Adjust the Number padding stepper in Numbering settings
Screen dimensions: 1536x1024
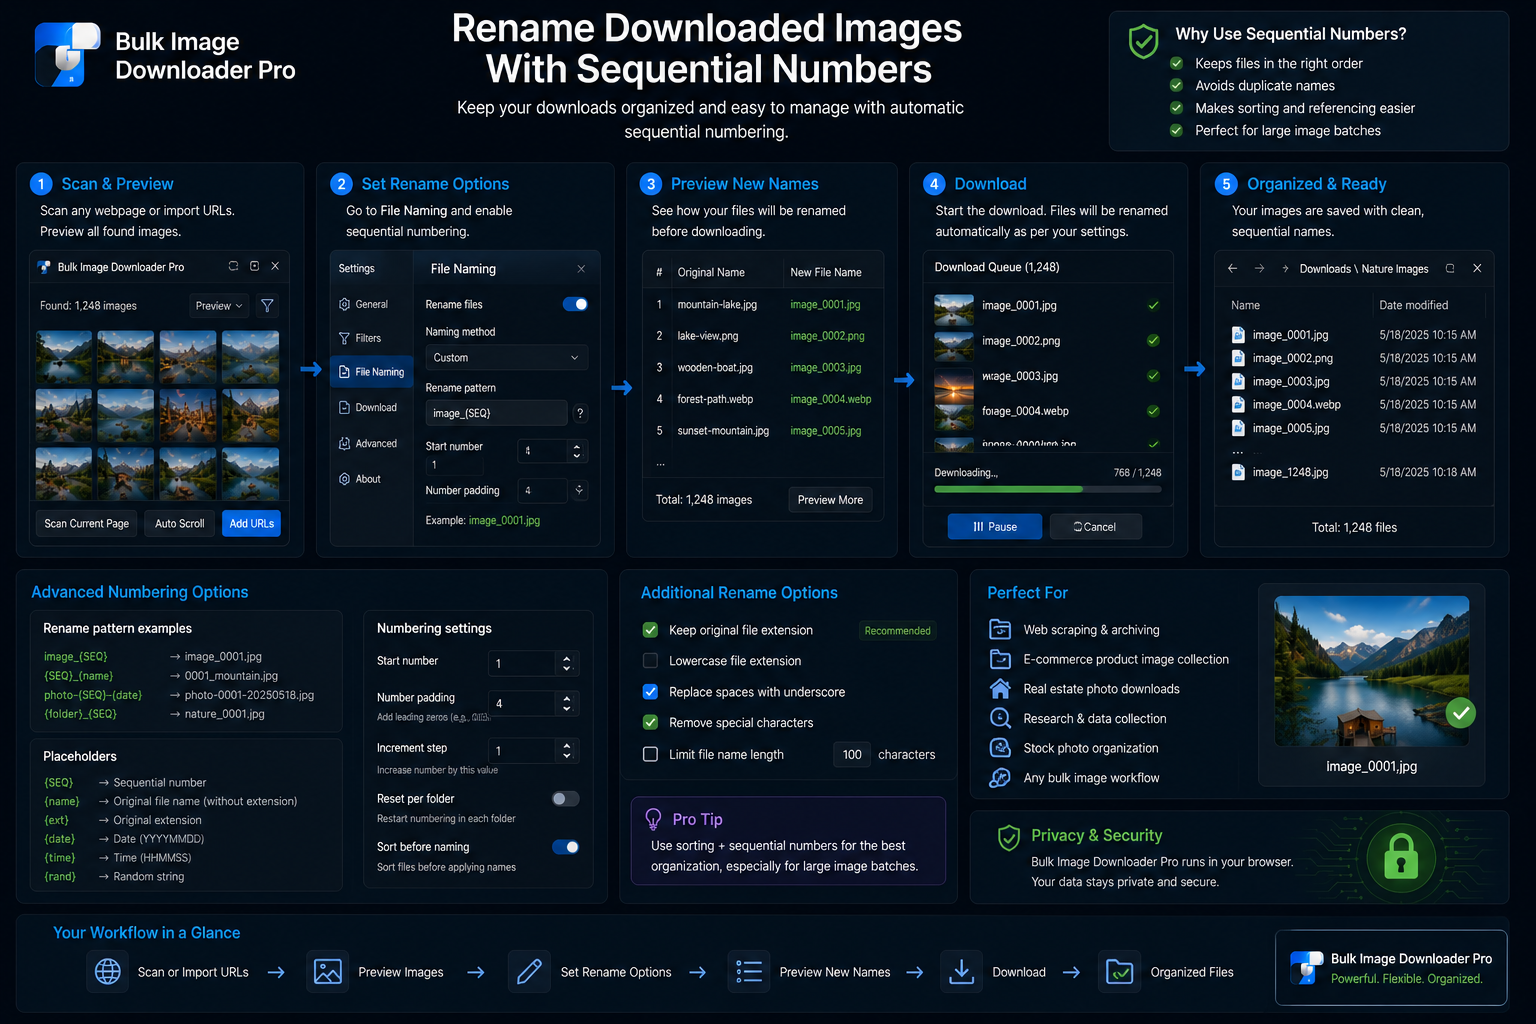[567, 703]
